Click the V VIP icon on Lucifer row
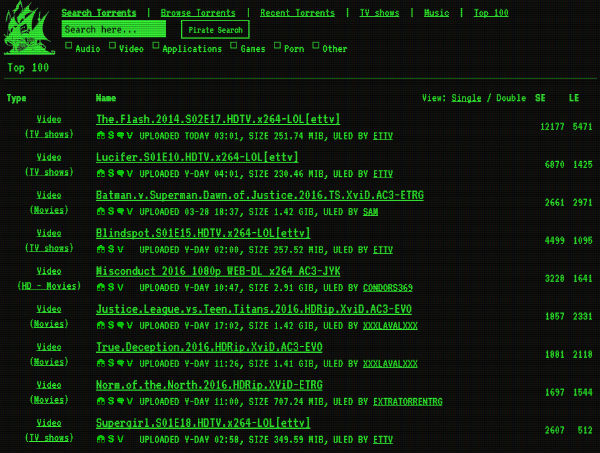 pos(130,173)
